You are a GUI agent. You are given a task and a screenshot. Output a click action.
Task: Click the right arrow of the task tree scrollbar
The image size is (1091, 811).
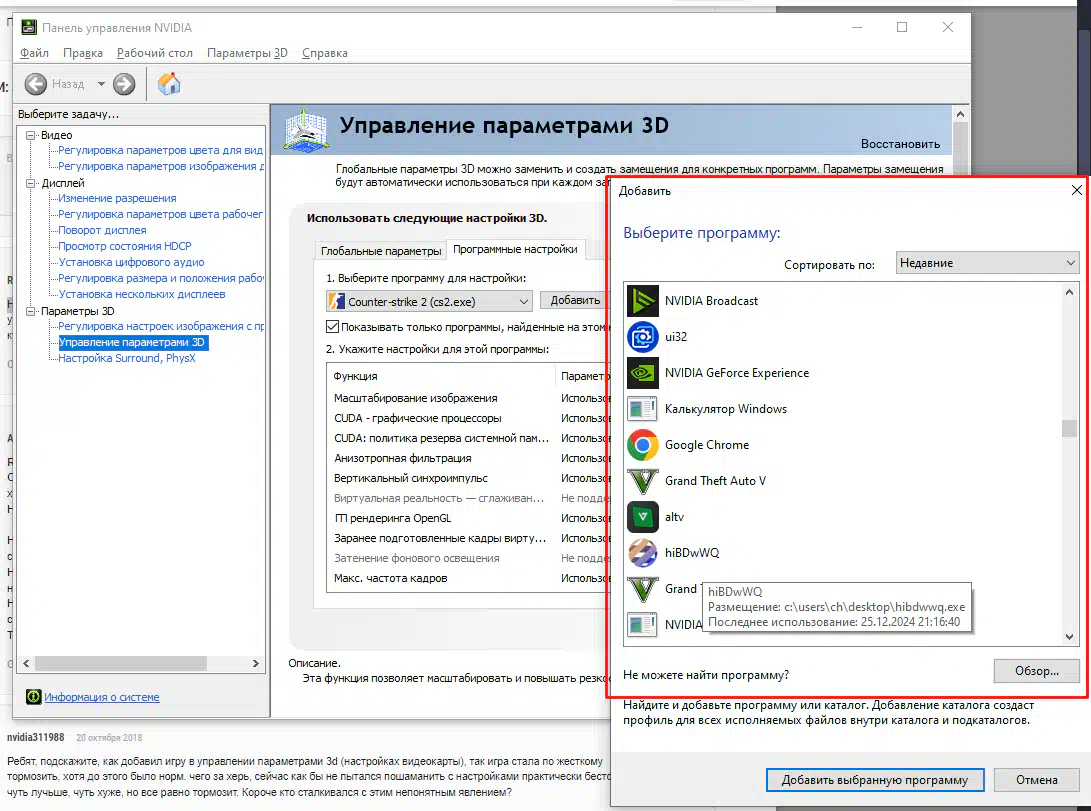coord(255,664)
